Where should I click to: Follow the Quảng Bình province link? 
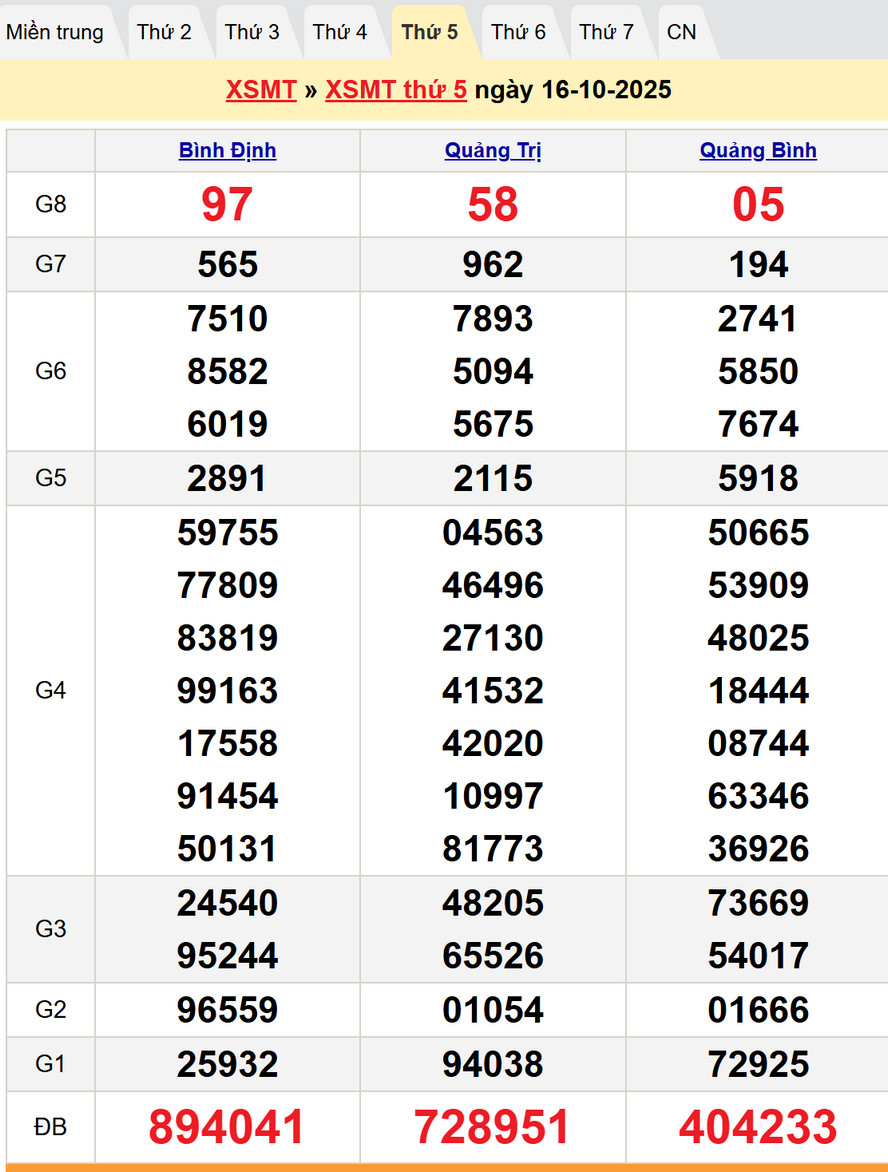tap(758, 151)
